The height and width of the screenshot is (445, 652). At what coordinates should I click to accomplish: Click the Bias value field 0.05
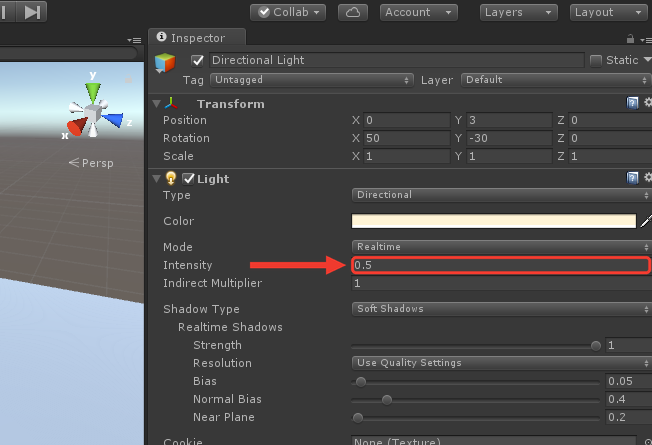tap(628, 381)
